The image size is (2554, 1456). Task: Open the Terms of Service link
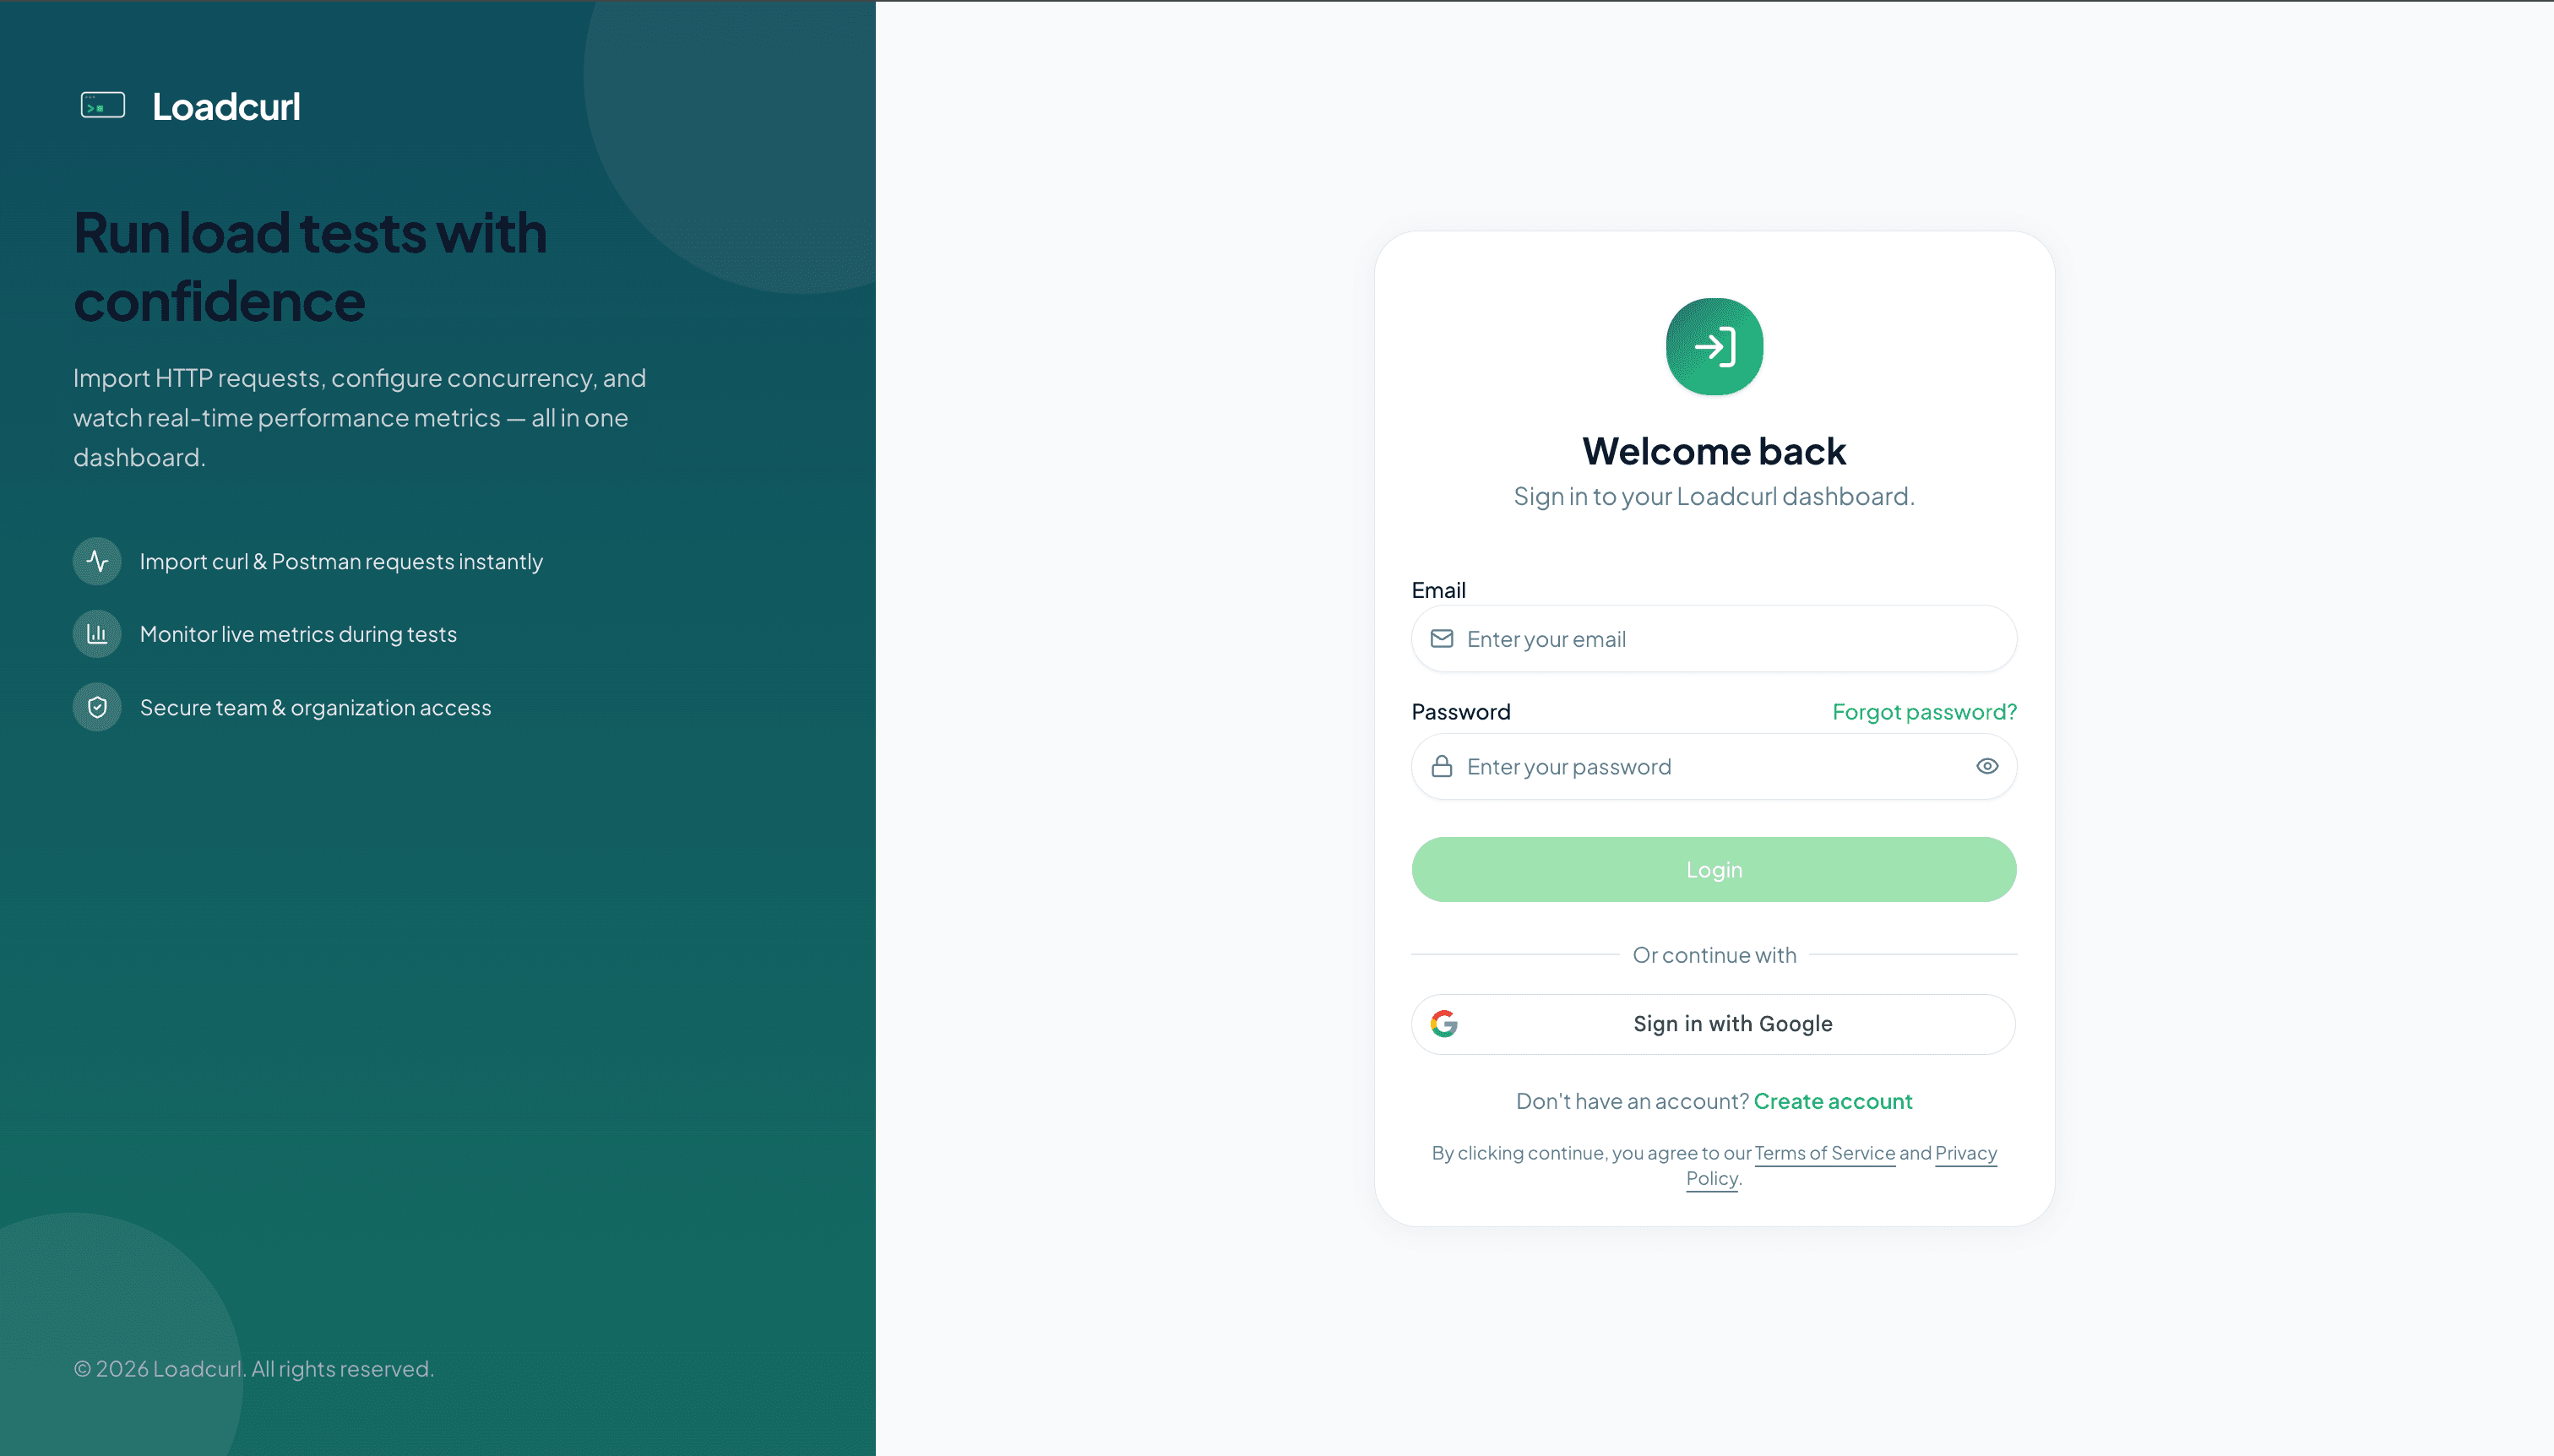click(1824, 1153)
